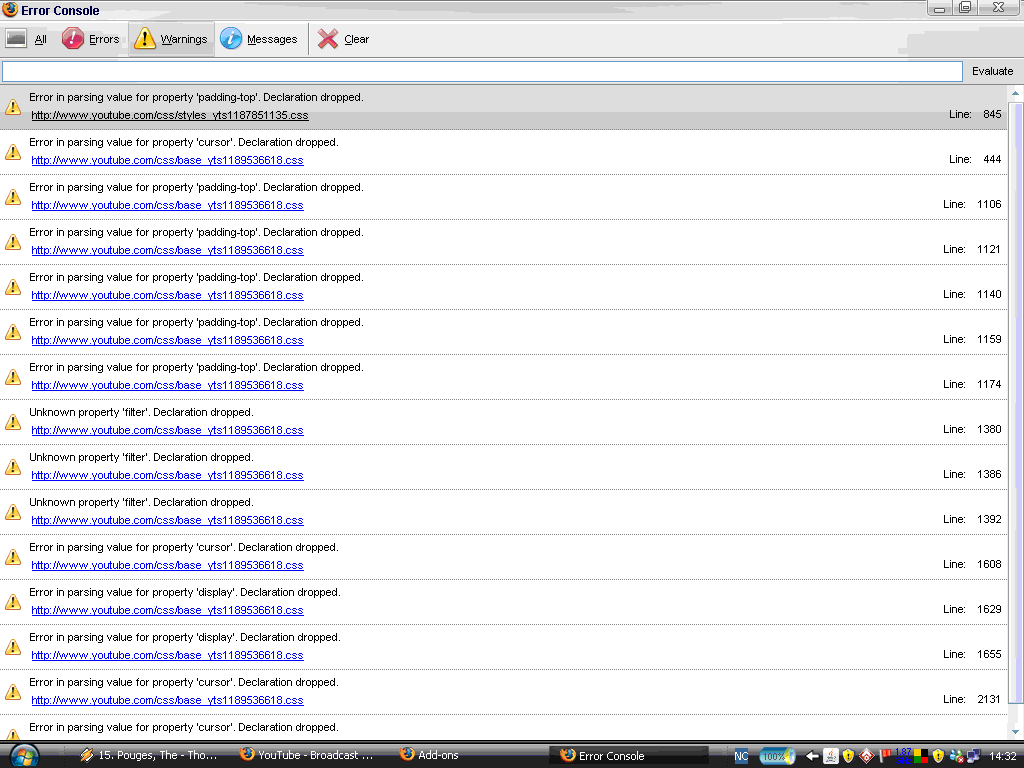Click the Java icon in system tray
The width and height of the screenshot is (1024, 768).
(831, 756)
